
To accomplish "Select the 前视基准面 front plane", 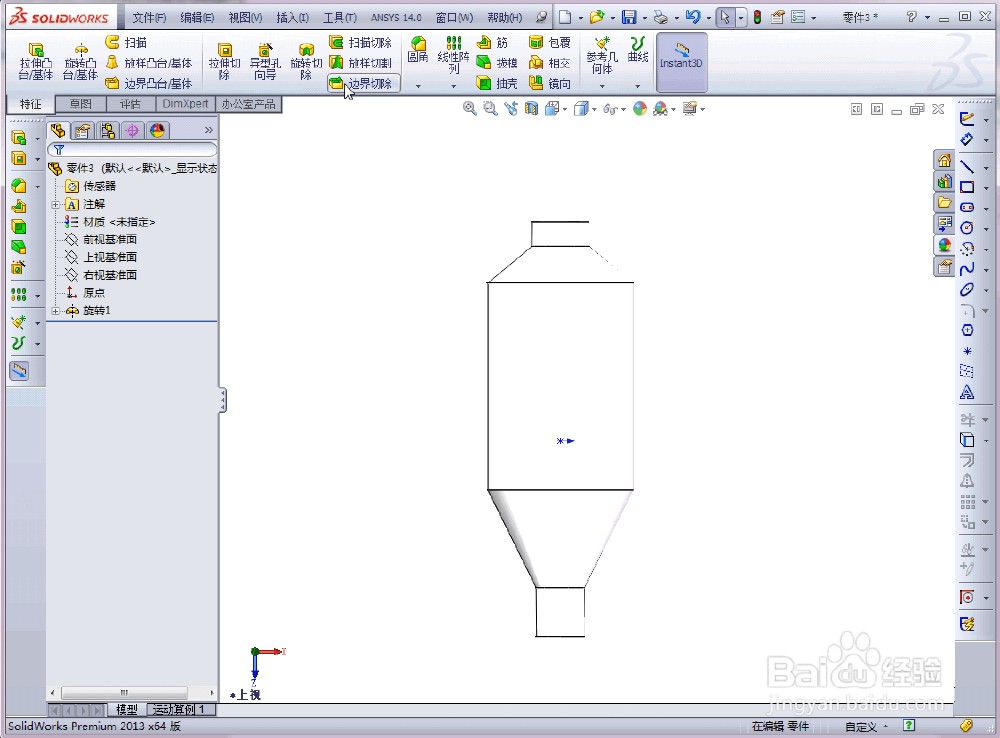I will point(101,239).
